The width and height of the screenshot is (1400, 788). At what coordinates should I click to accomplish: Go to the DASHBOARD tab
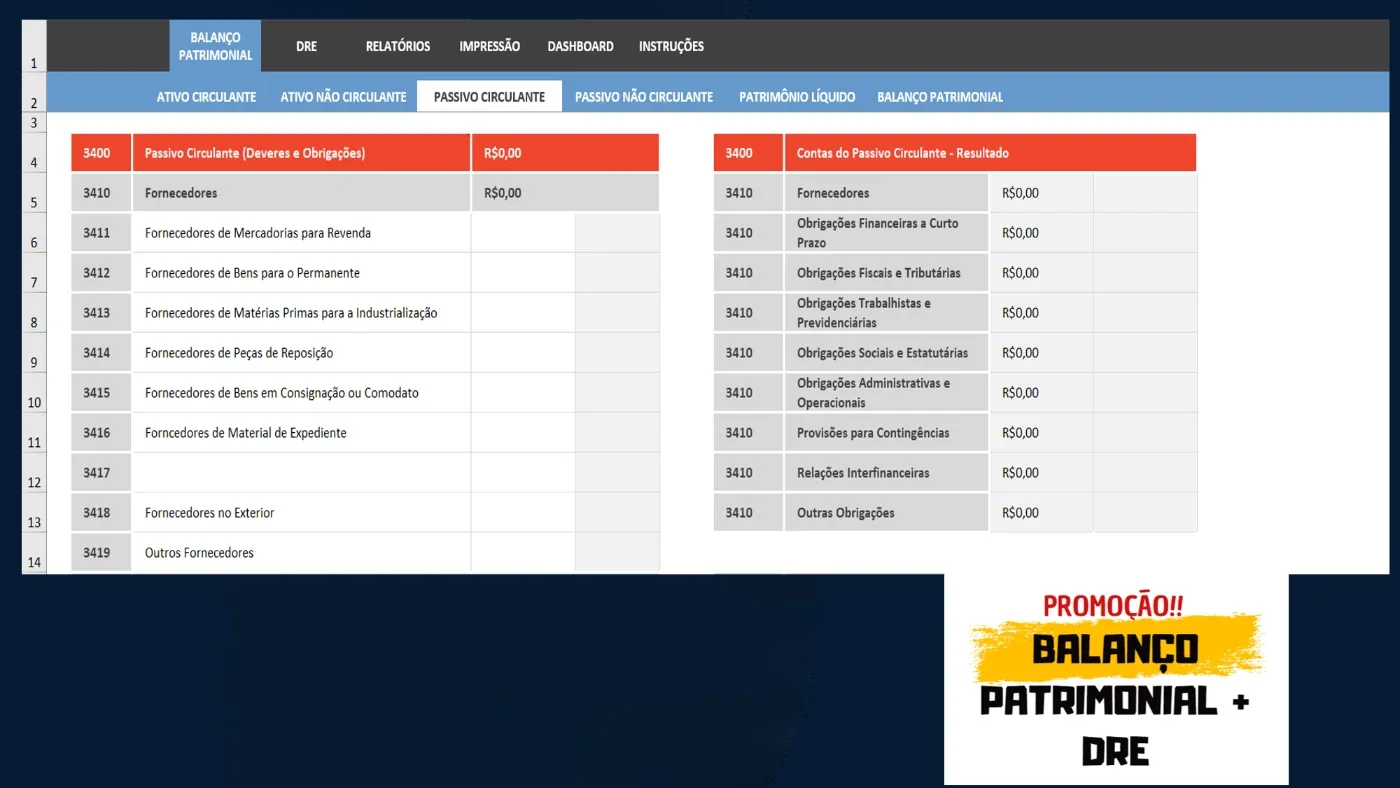coord(580,46)
